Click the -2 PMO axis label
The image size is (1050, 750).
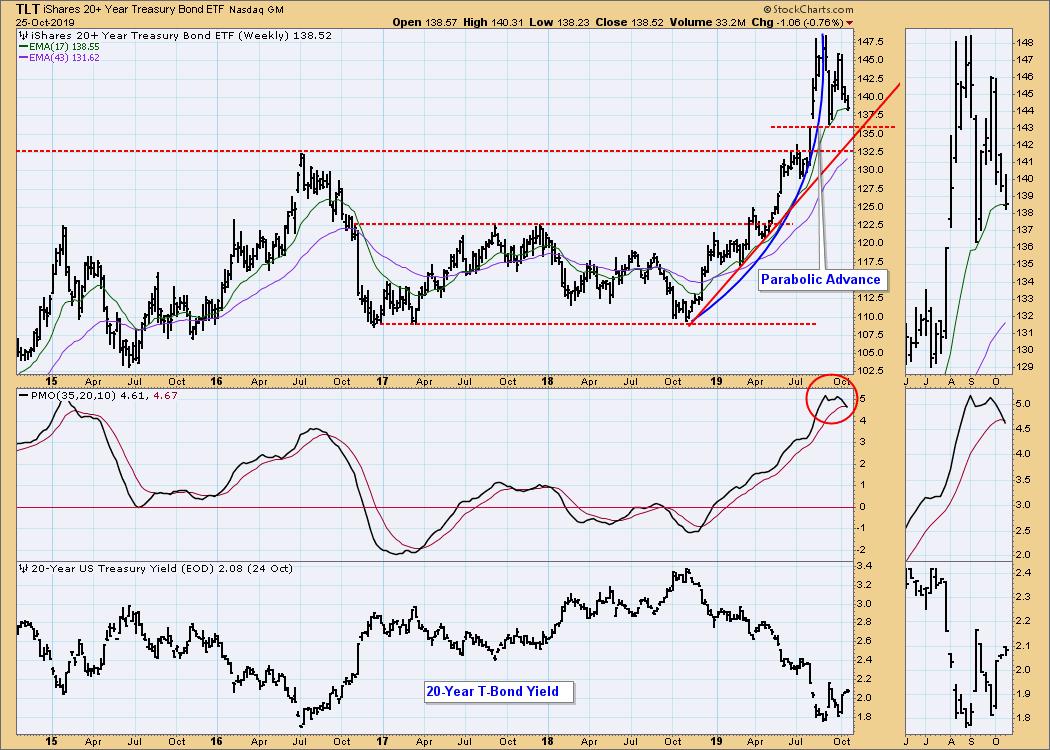click(x=862, y=550)
